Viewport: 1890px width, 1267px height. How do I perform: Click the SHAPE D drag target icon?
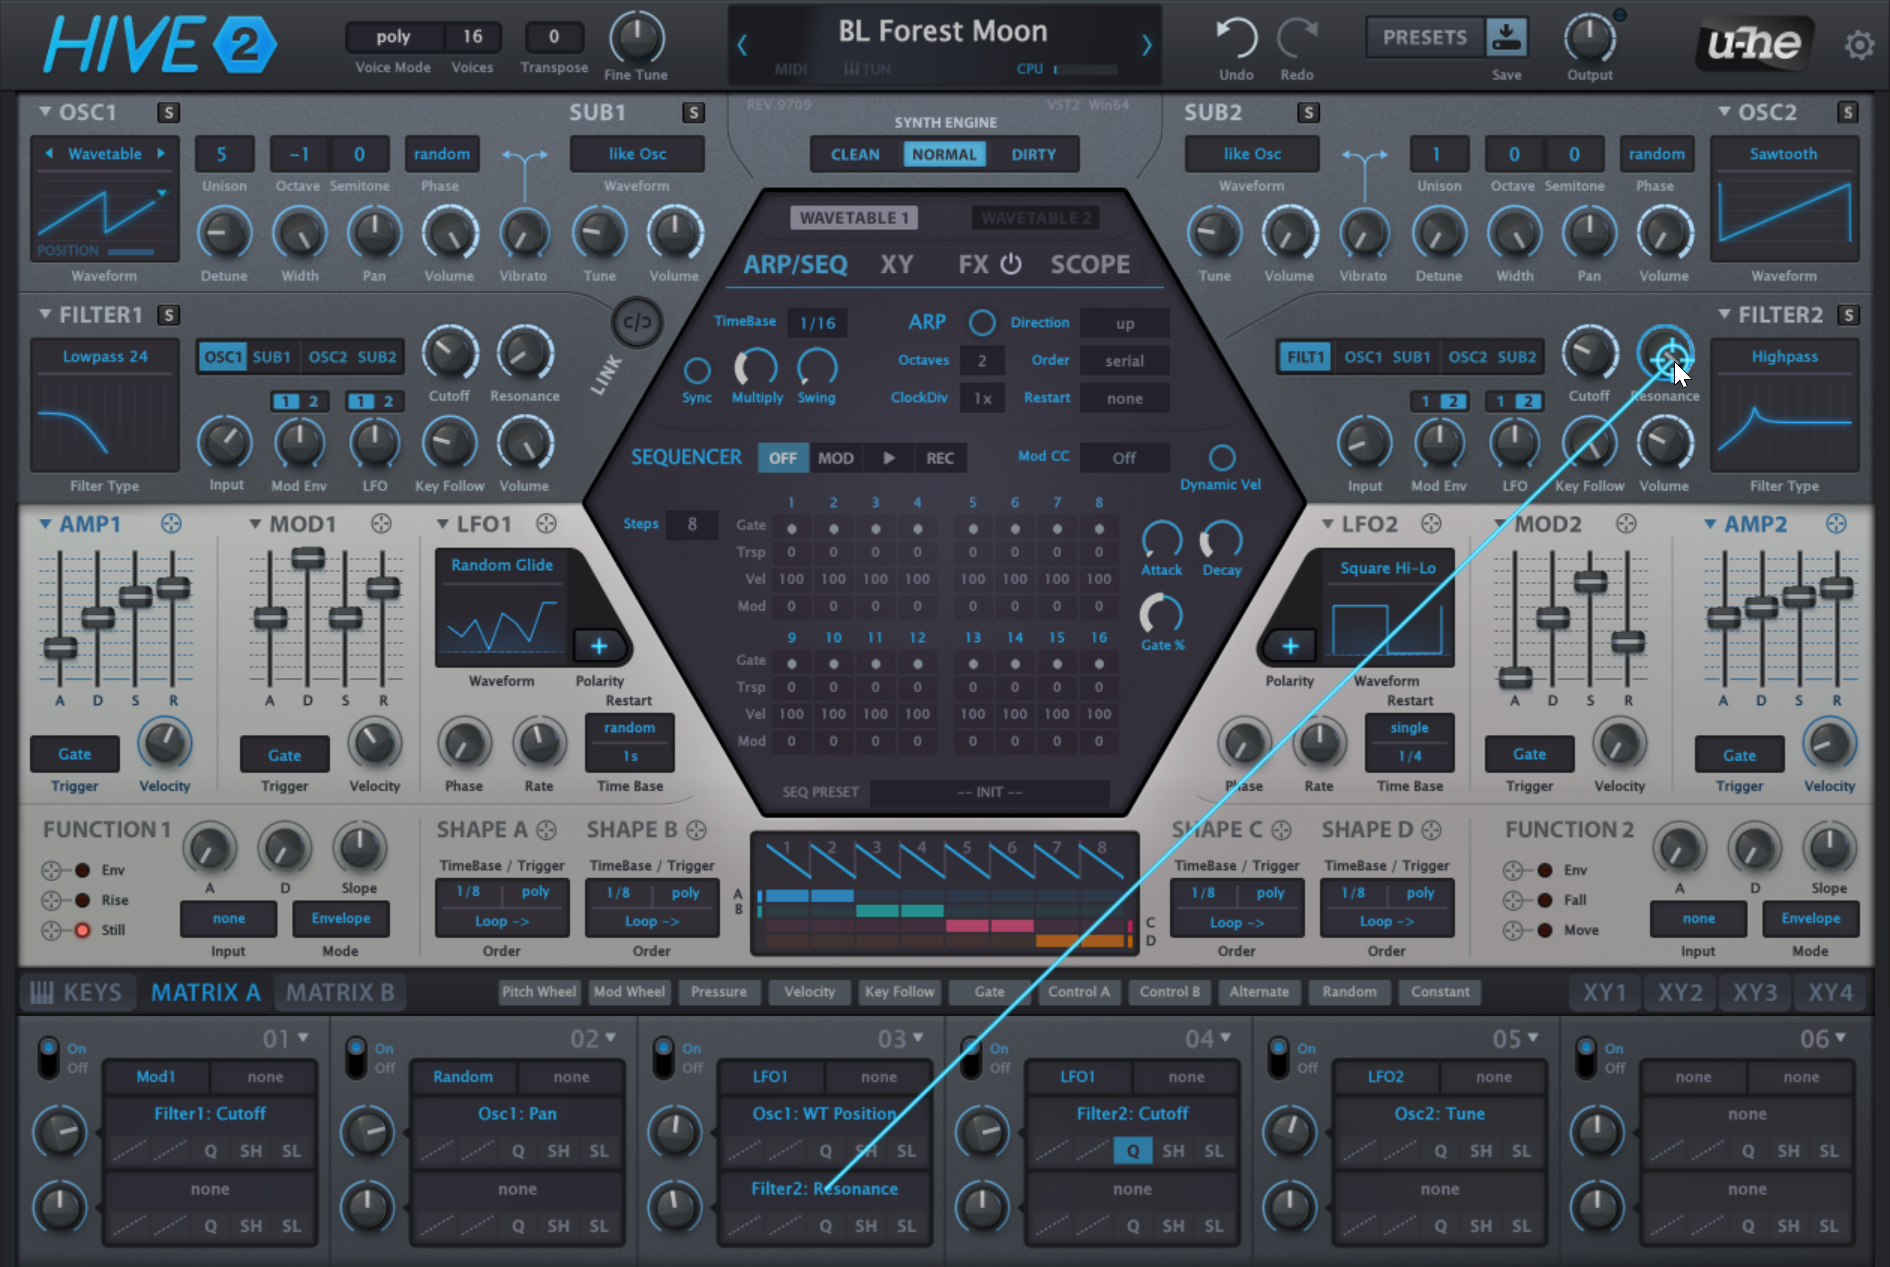click(x=1431, y=830)
